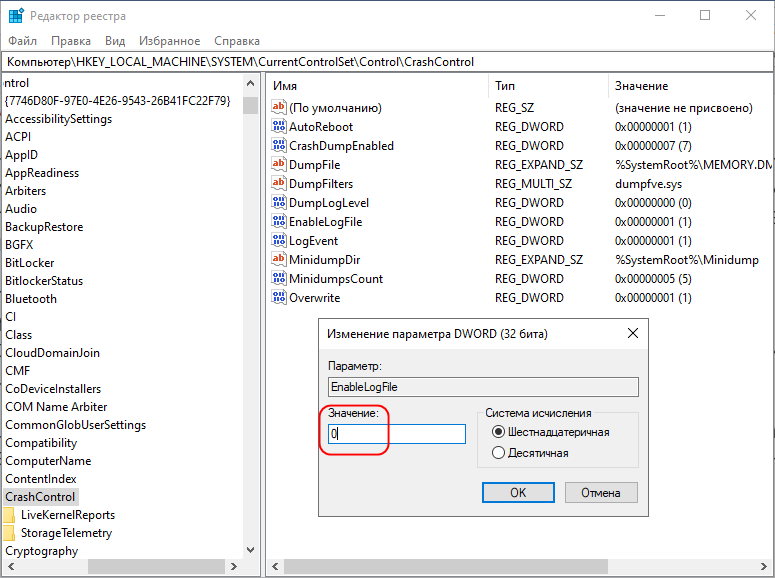The image size is (775, 578).
Task: Open the Вид menu
Action: [115, 41]
